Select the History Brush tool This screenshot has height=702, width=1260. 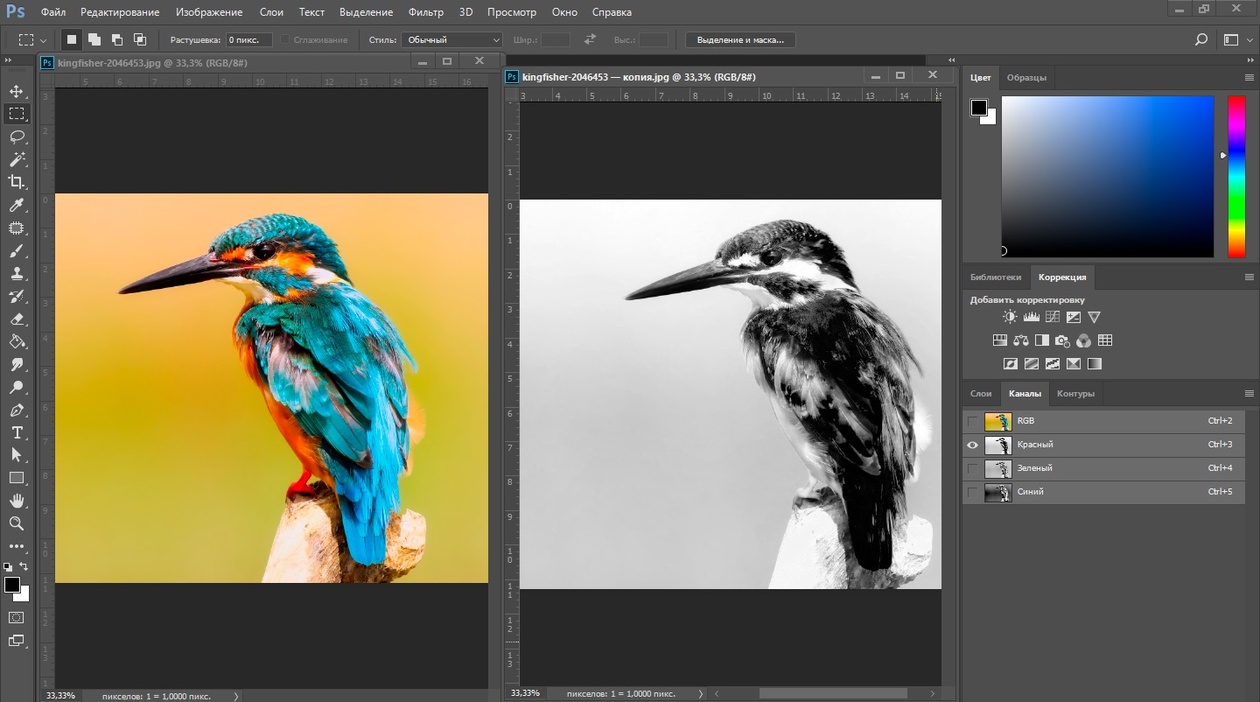(x=16, y=297)
